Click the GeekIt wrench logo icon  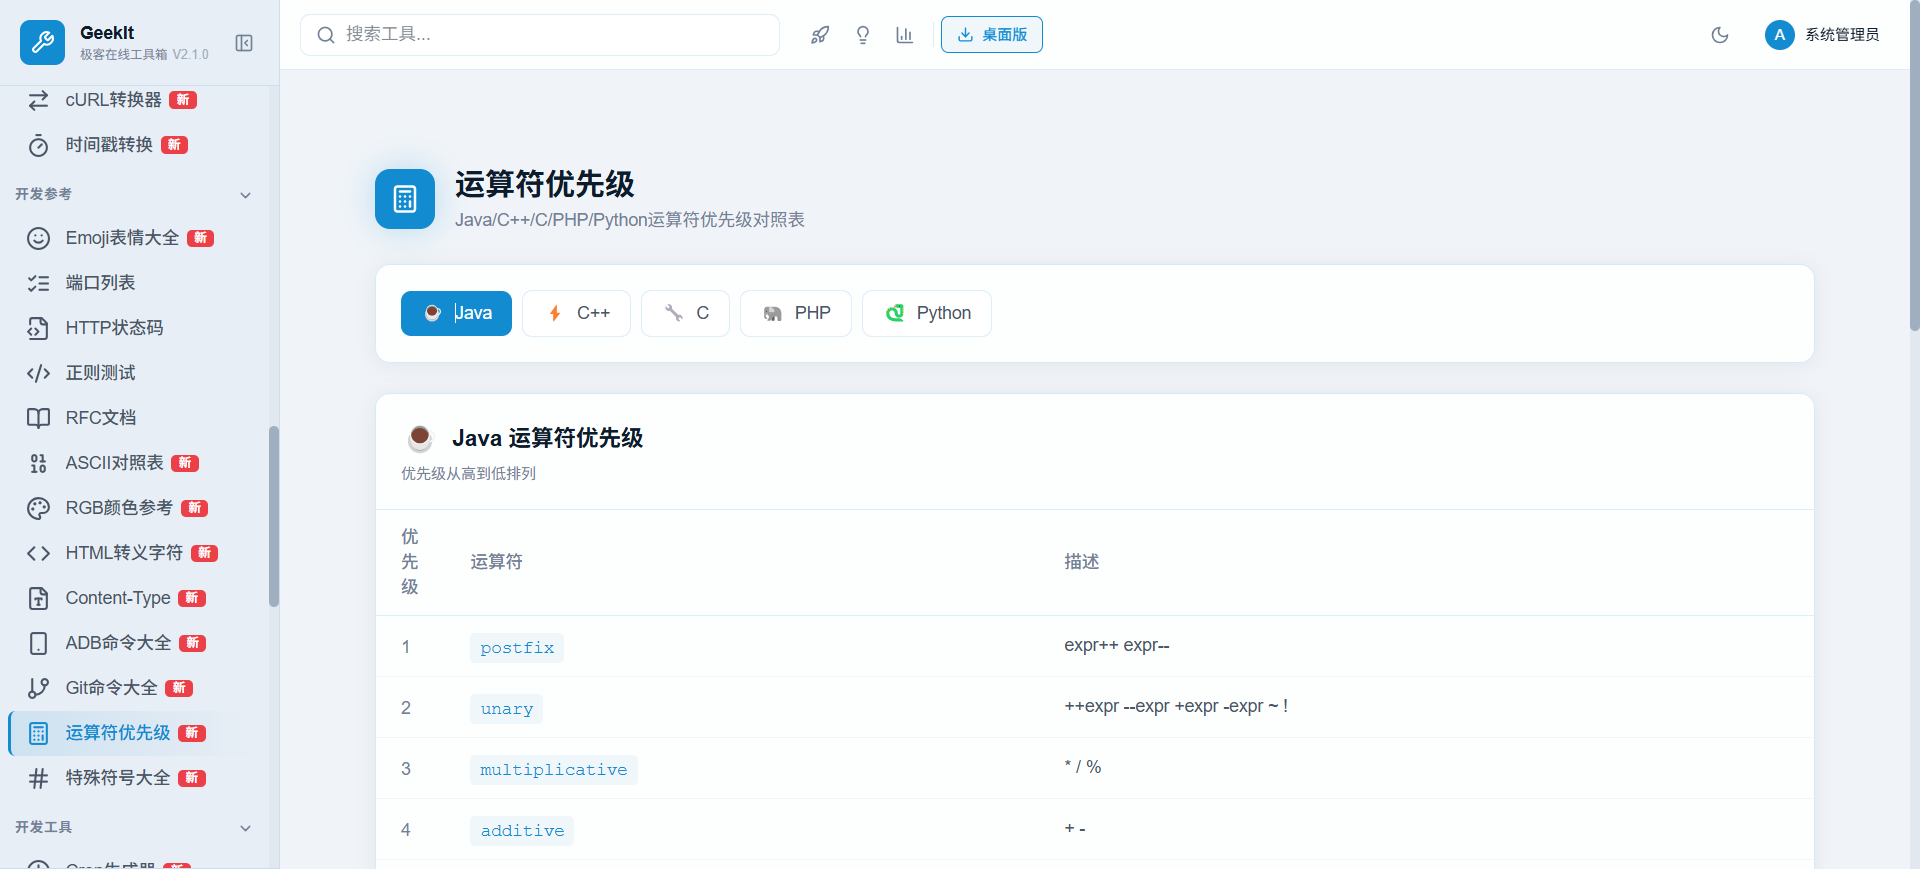click(42, 42)
